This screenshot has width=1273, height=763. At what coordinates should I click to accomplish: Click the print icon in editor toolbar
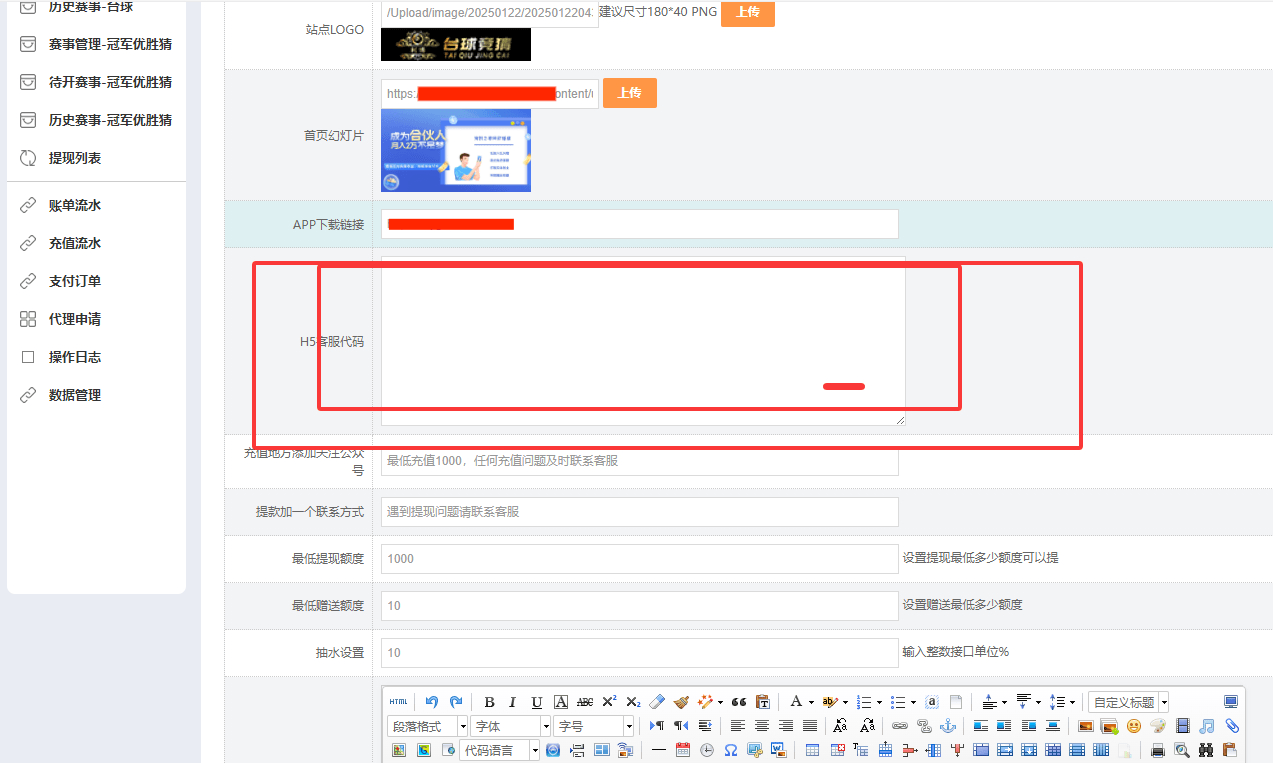1158,750
